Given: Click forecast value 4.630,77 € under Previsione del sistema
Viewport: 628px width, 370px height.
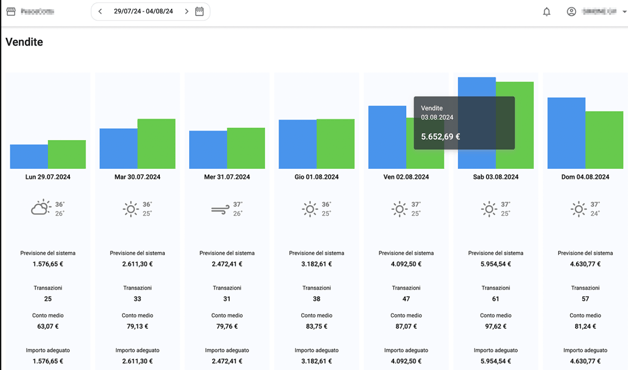Looking at the screenshot, I should [585, 264].
